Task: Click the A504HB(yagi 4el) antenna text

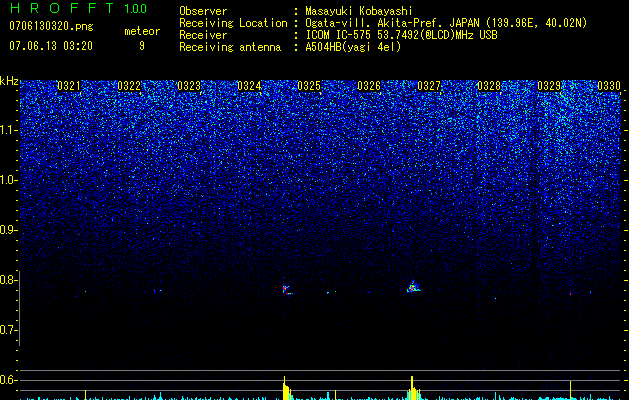Action: point(353,47)
